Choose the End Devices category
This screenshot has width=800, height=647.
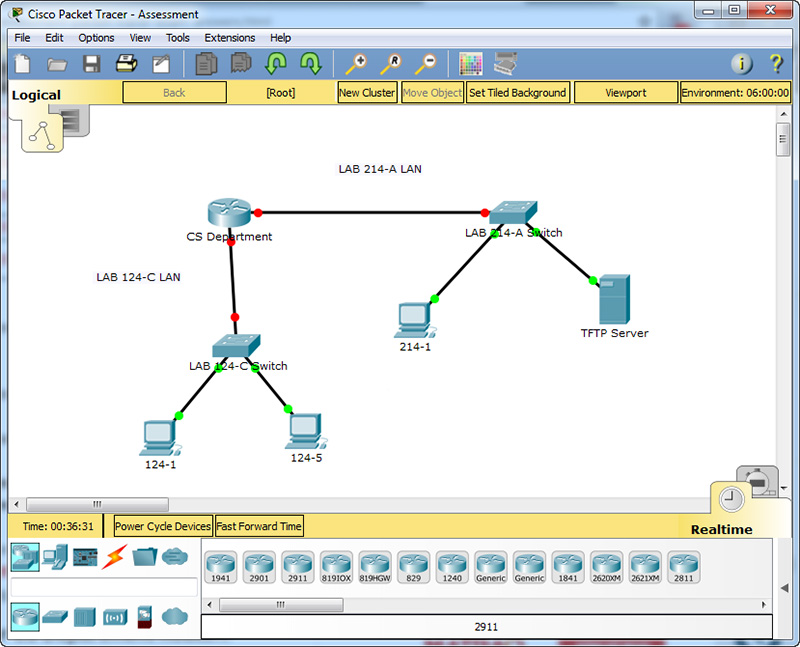(55, 557)
